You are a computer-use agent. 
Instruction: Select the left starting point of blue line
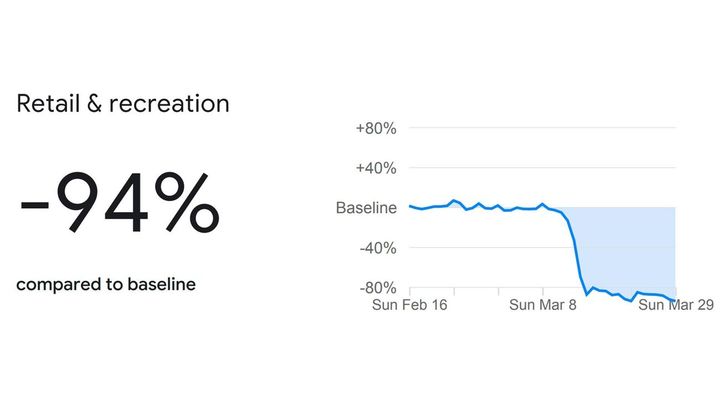tap(410, 206)
